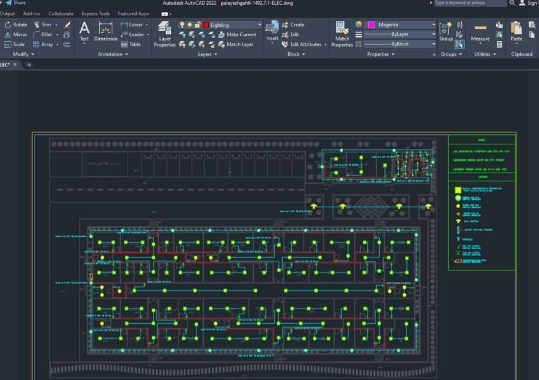
Task: Expand the Block panel
Action: pyautogui.click(x=296, y=54)
